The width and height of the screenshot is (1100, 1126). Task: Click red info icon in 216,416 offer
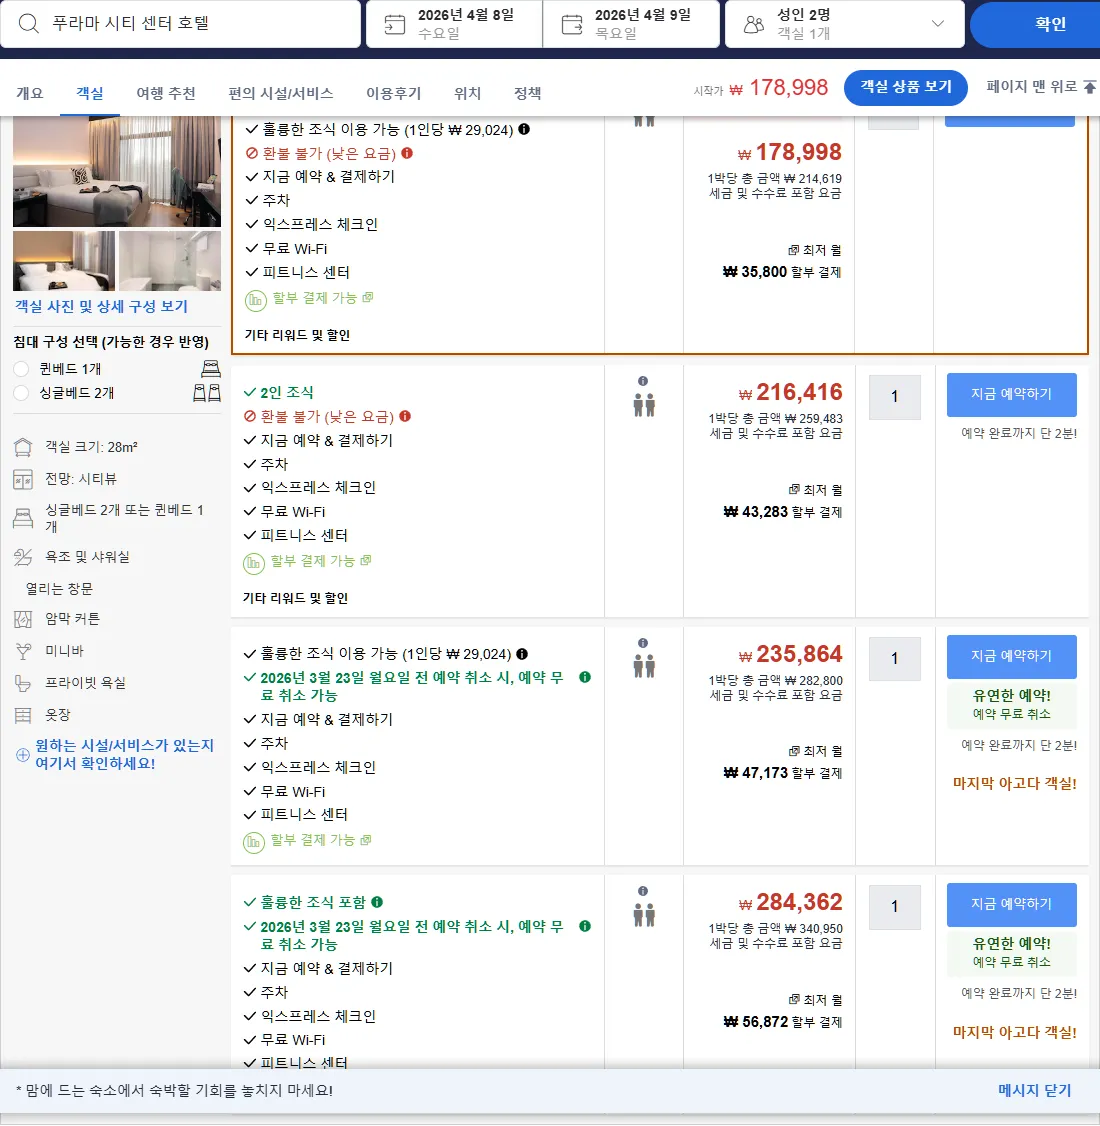point(405,416)
